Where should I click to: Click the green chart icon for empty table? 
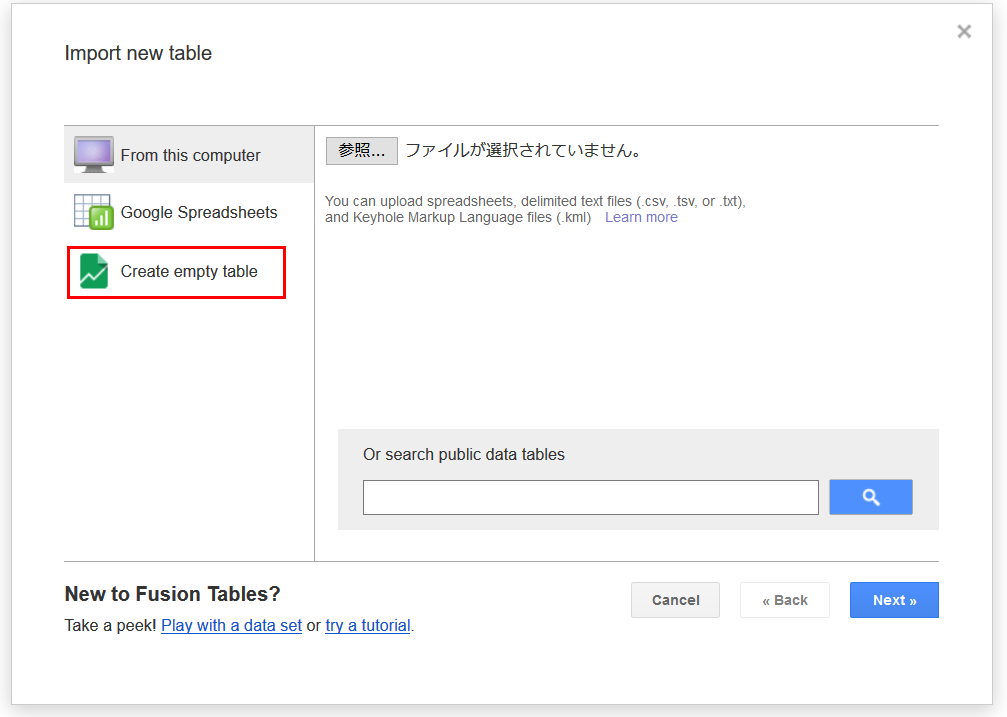coord(94,271)
